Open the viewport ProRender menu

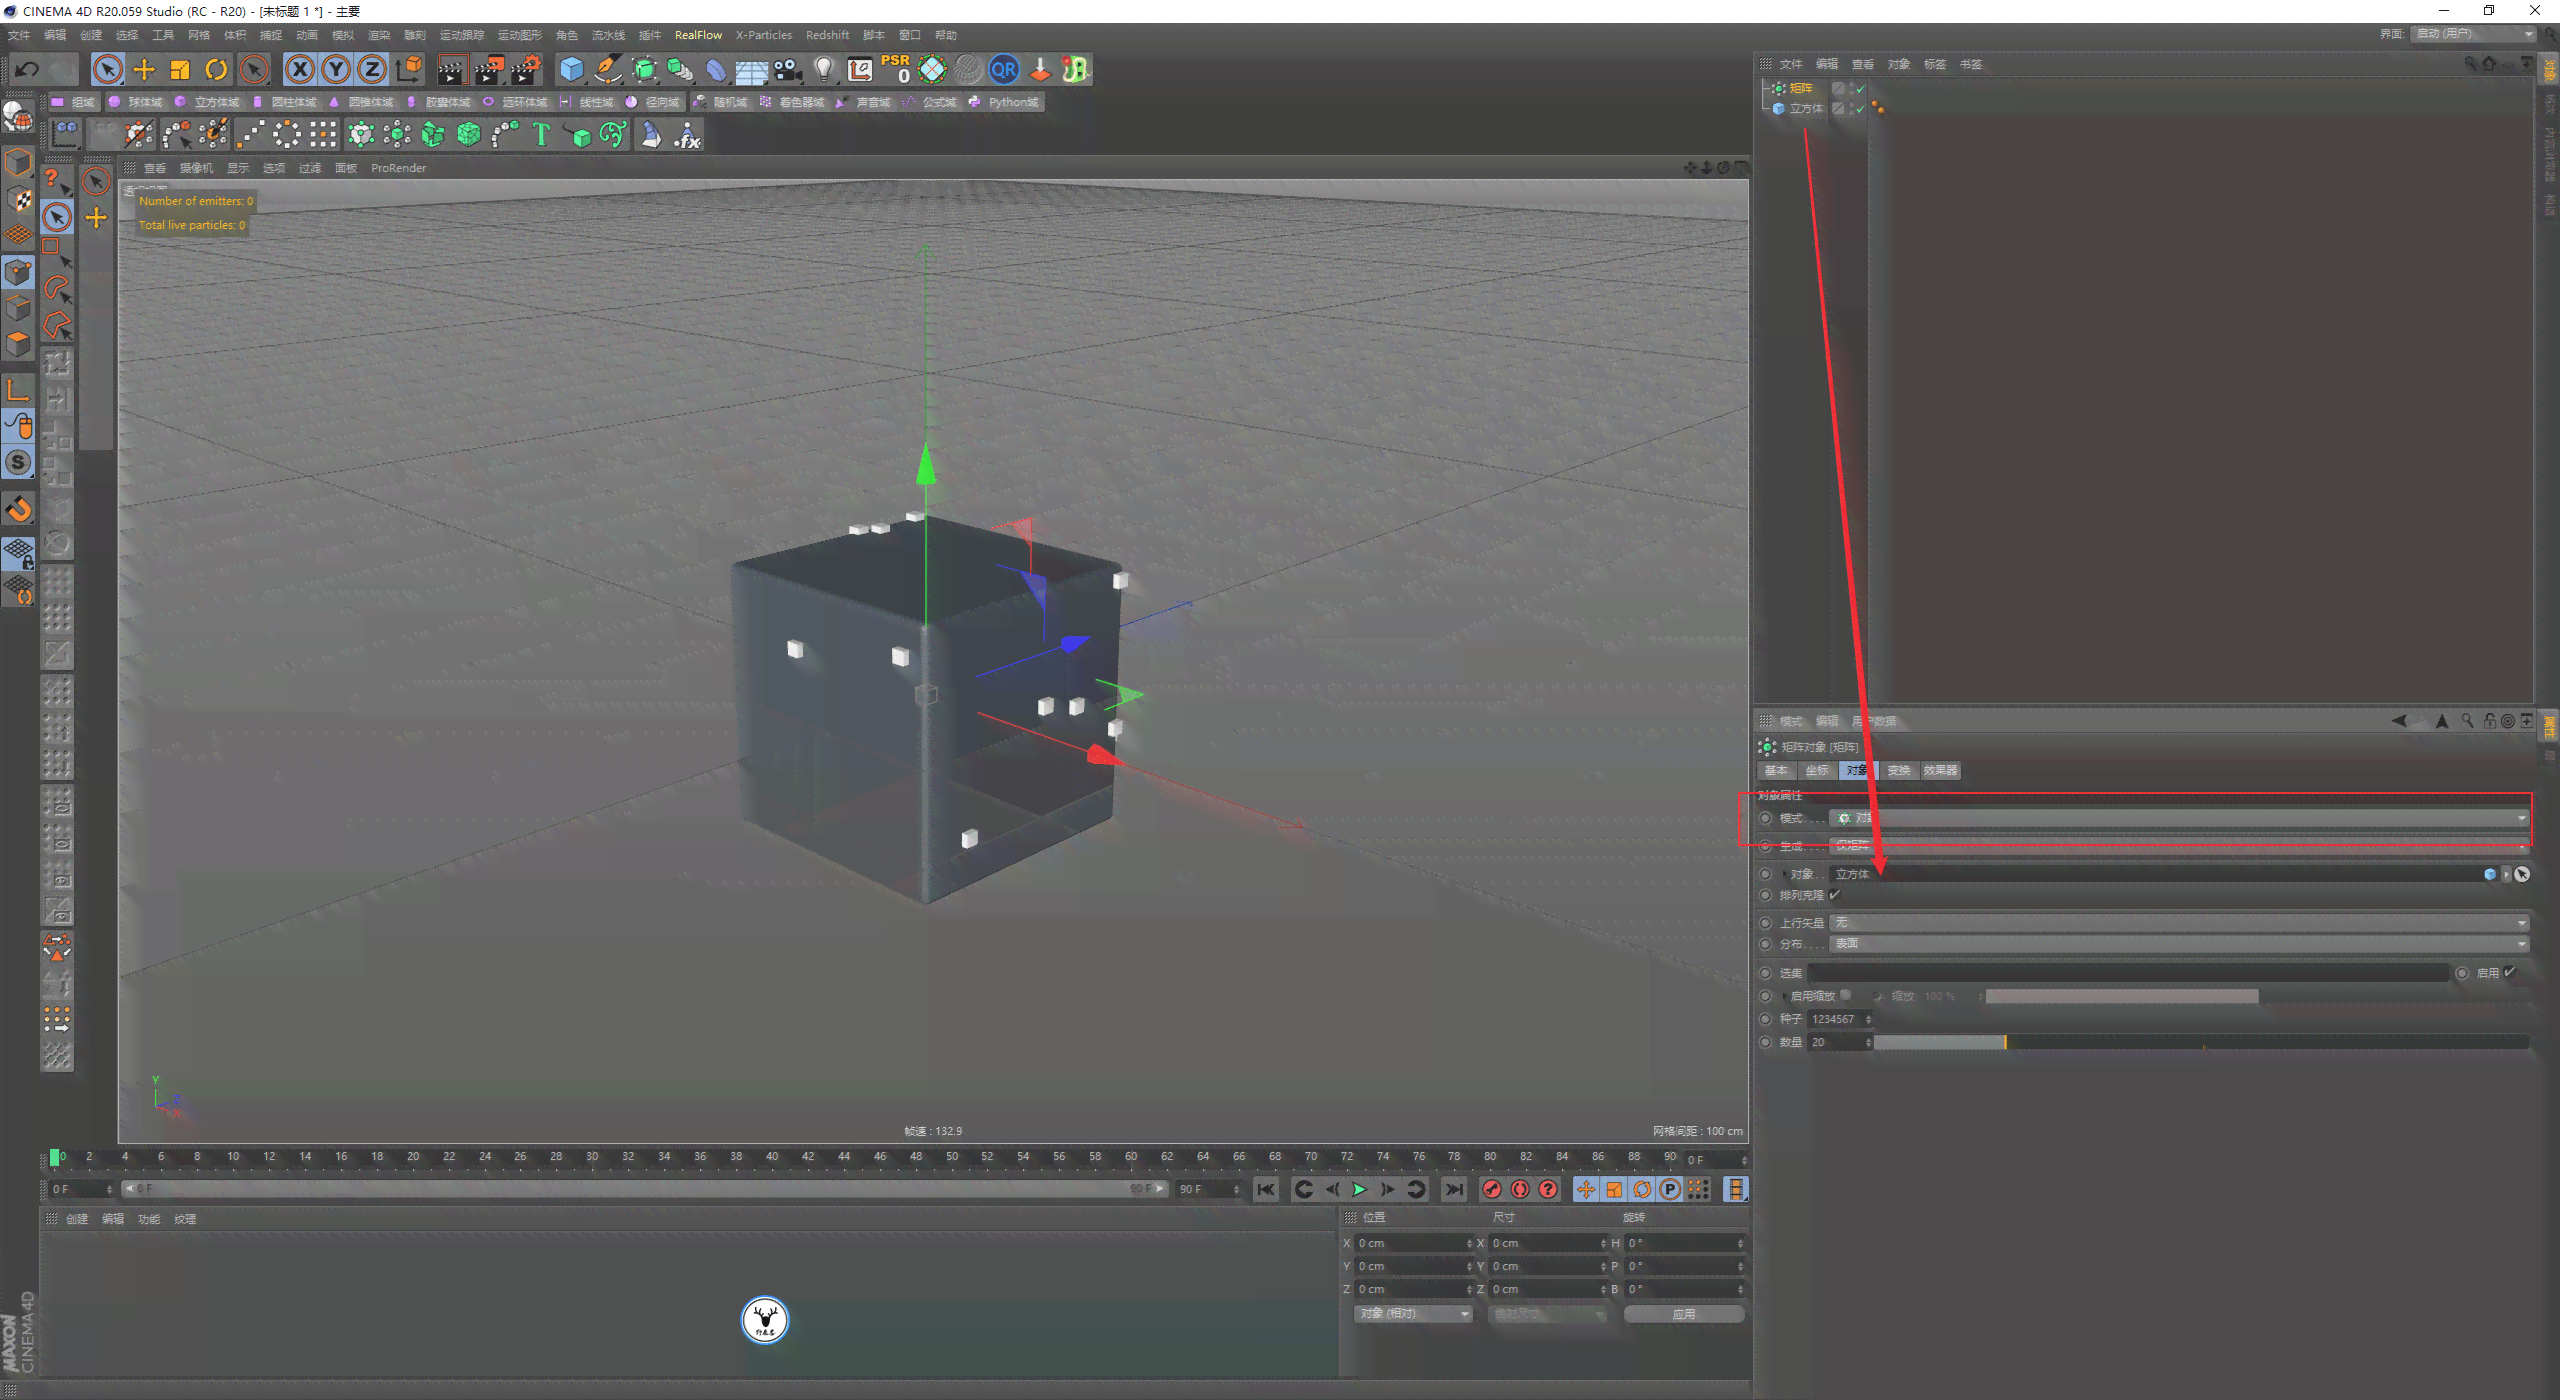[398, 168]
